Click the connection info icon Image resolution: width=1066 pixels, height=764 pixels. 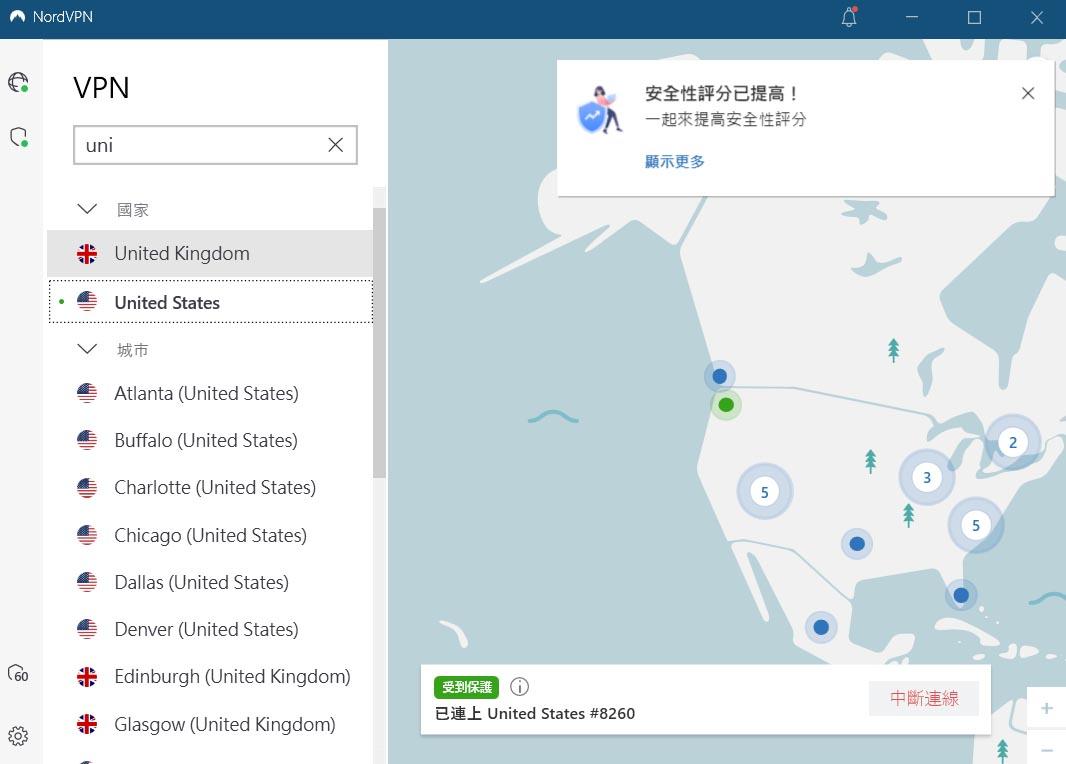[519, 687]
